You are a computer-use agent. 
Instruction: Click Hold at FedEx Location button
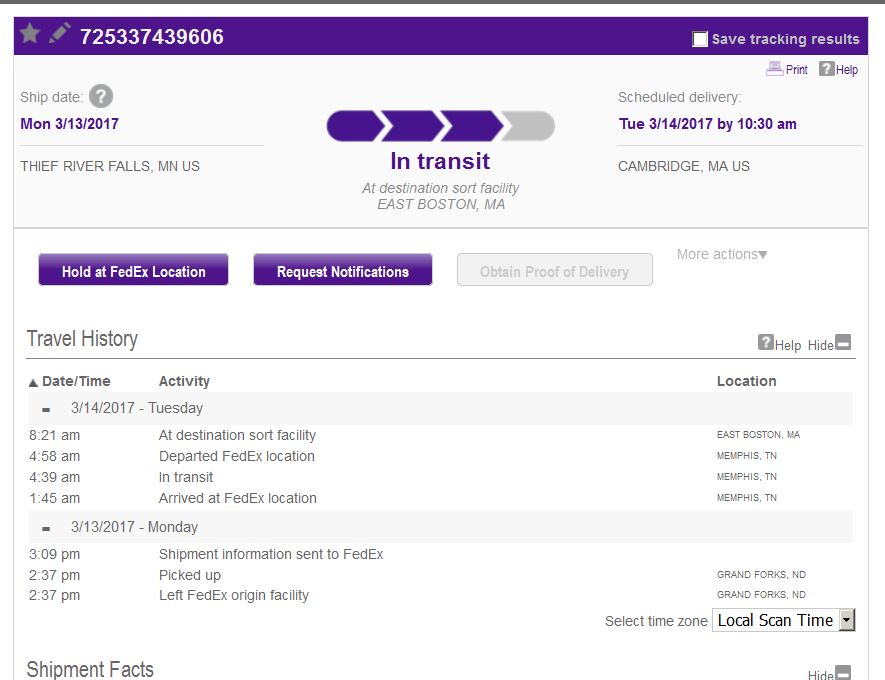[x=133, y=270]
